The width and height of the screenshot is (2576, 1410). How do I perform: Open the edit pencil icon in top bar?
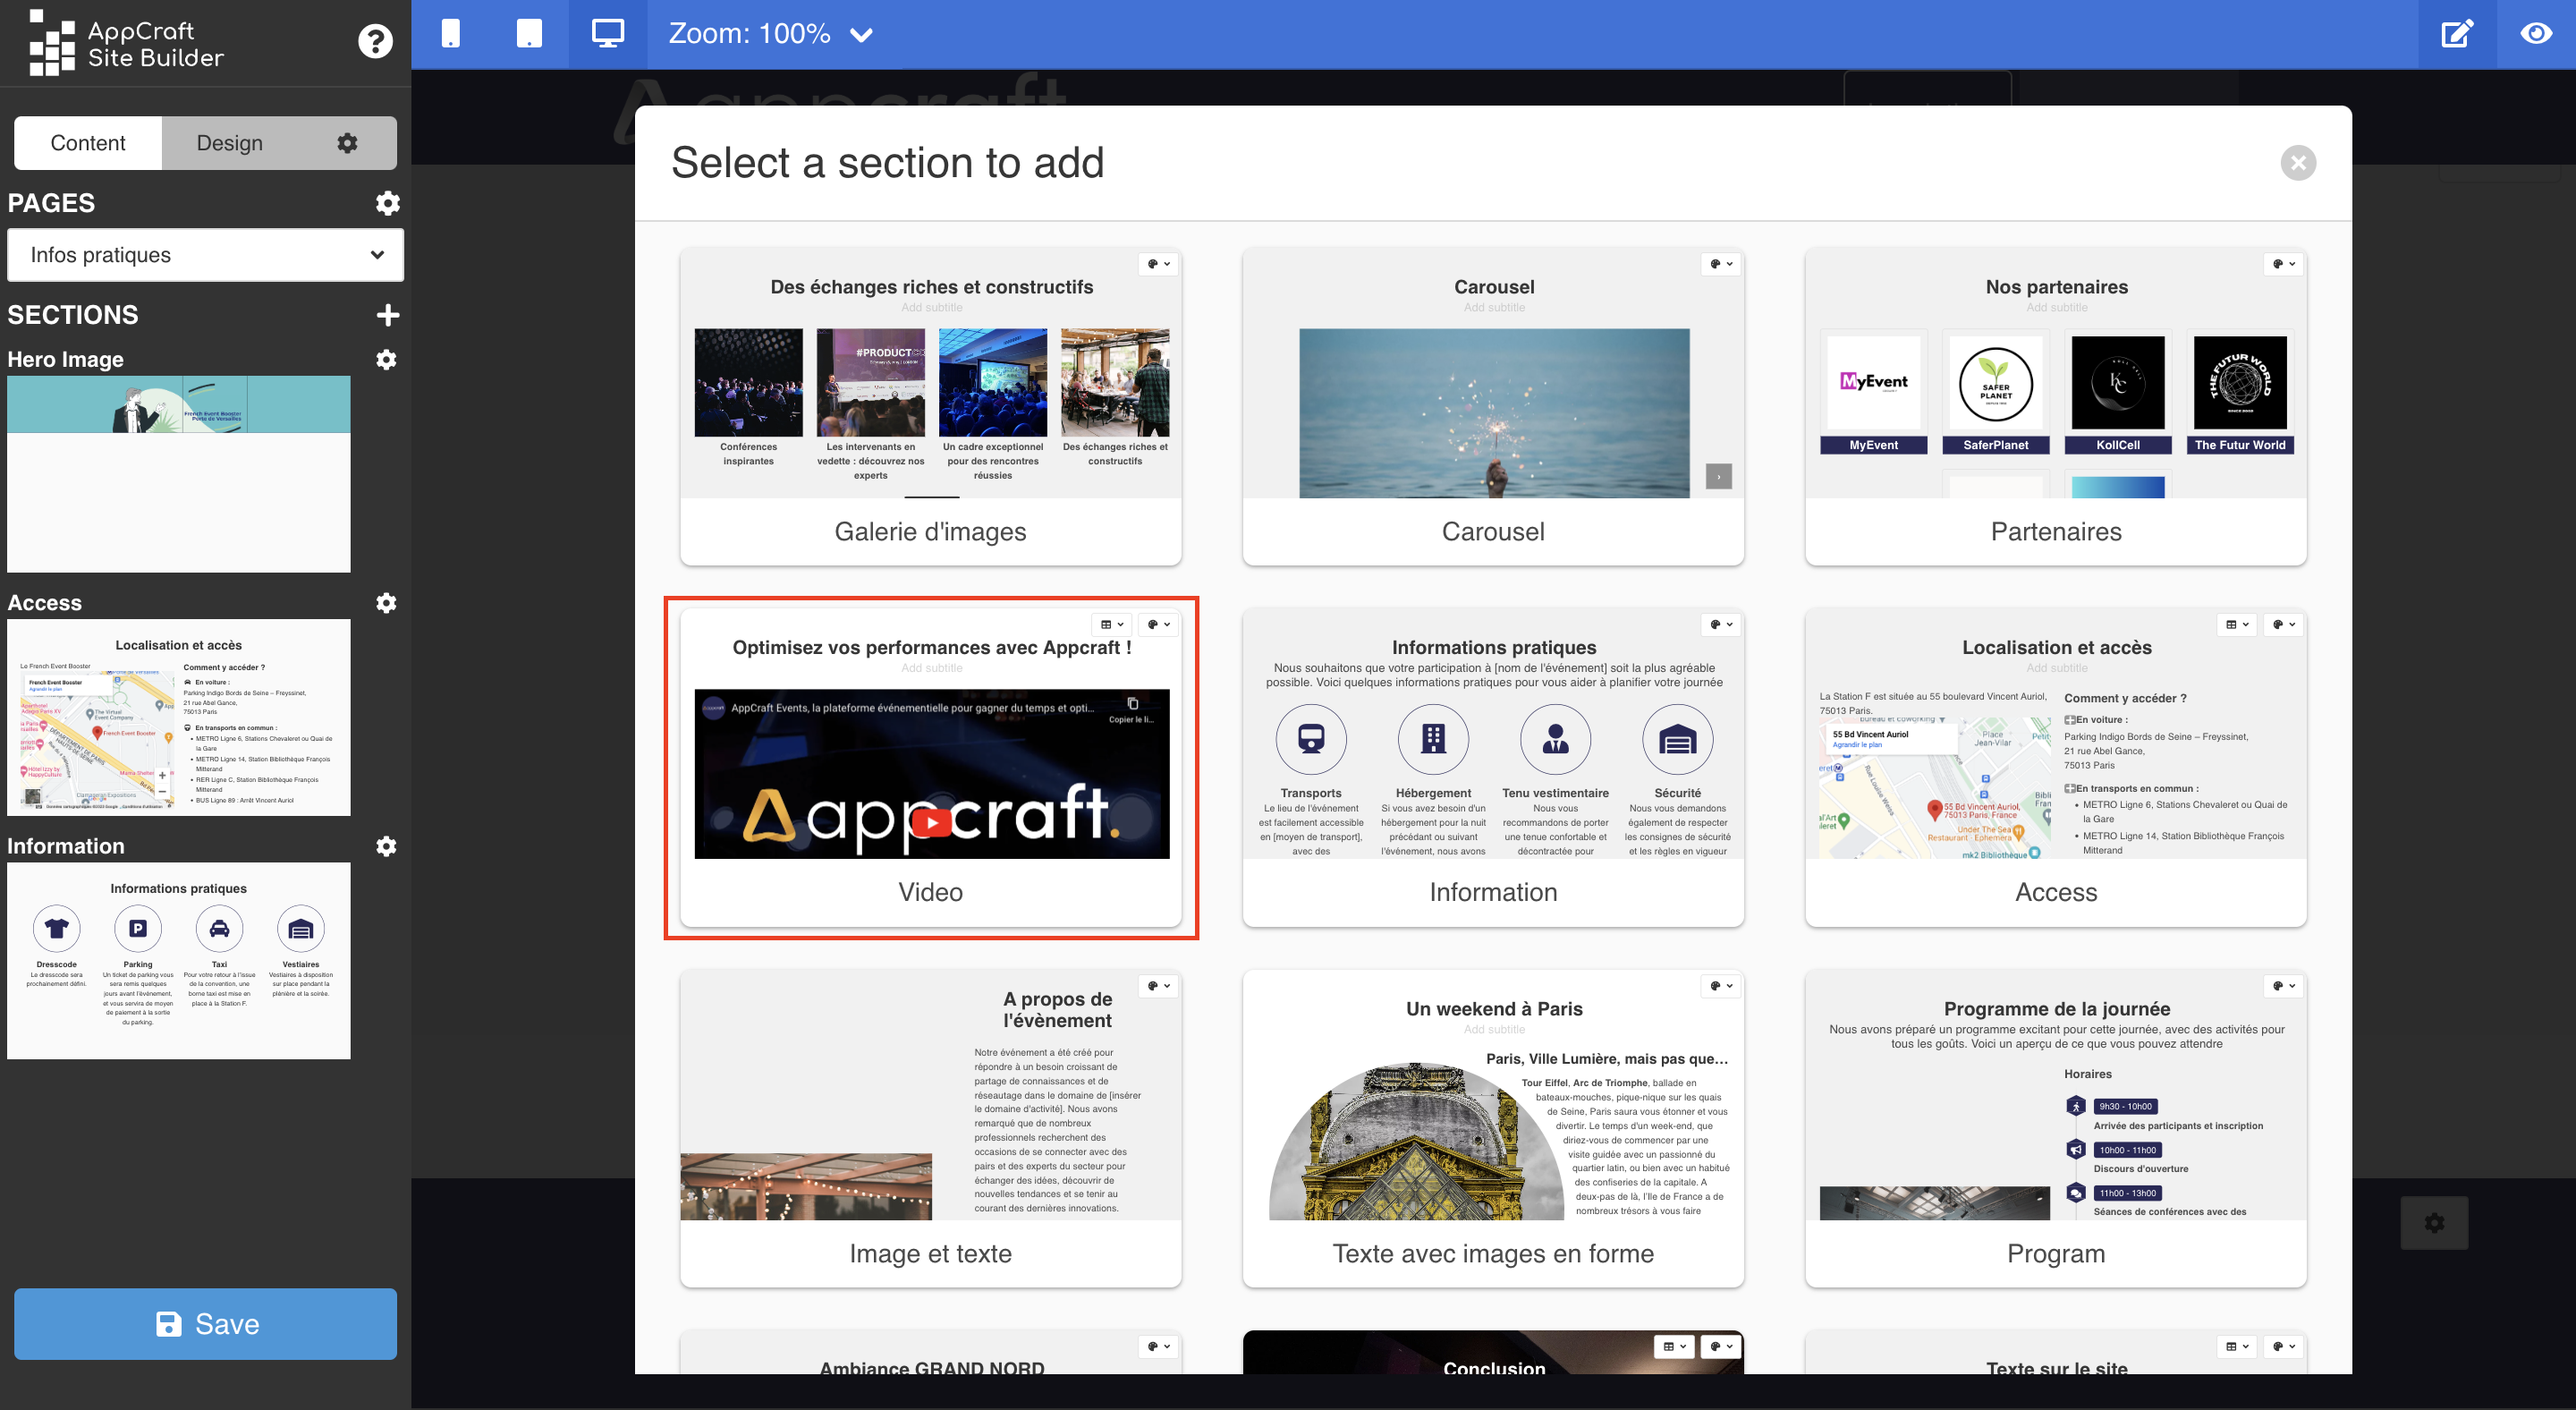(2456, 34)
